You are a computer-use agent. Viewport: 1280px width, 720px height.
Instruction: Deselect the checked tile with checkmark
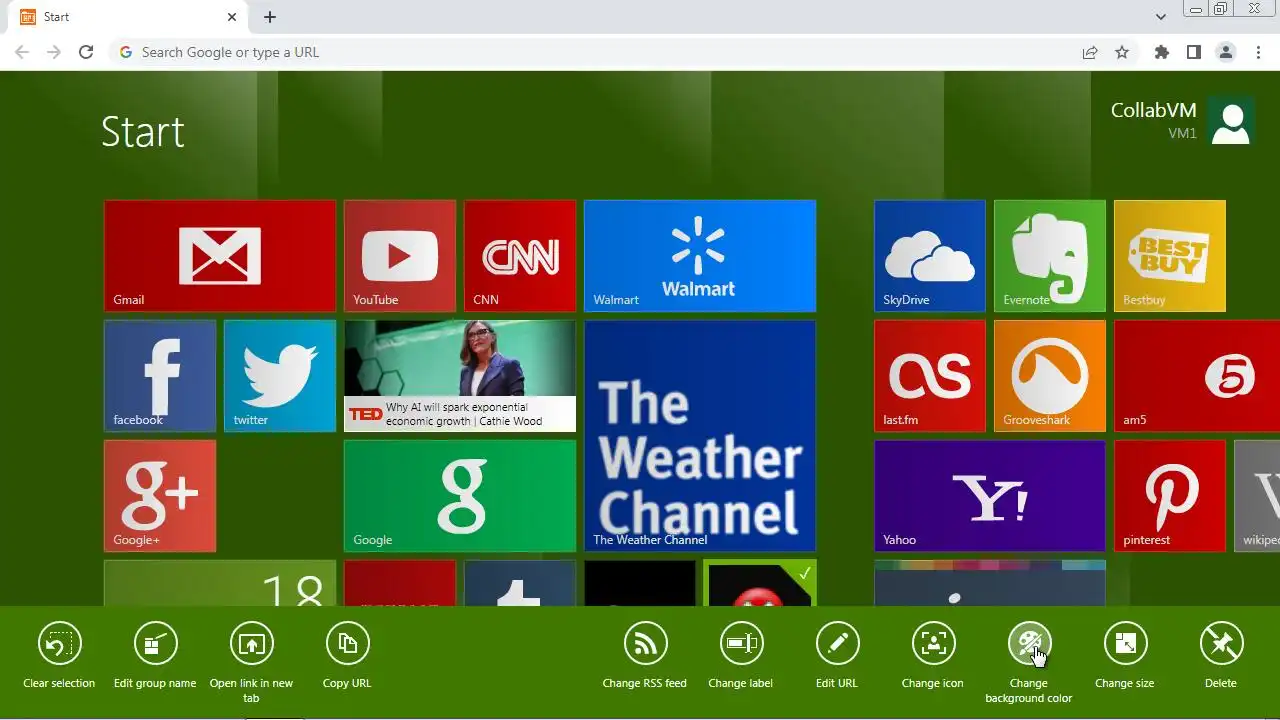(x=760, y=583)
